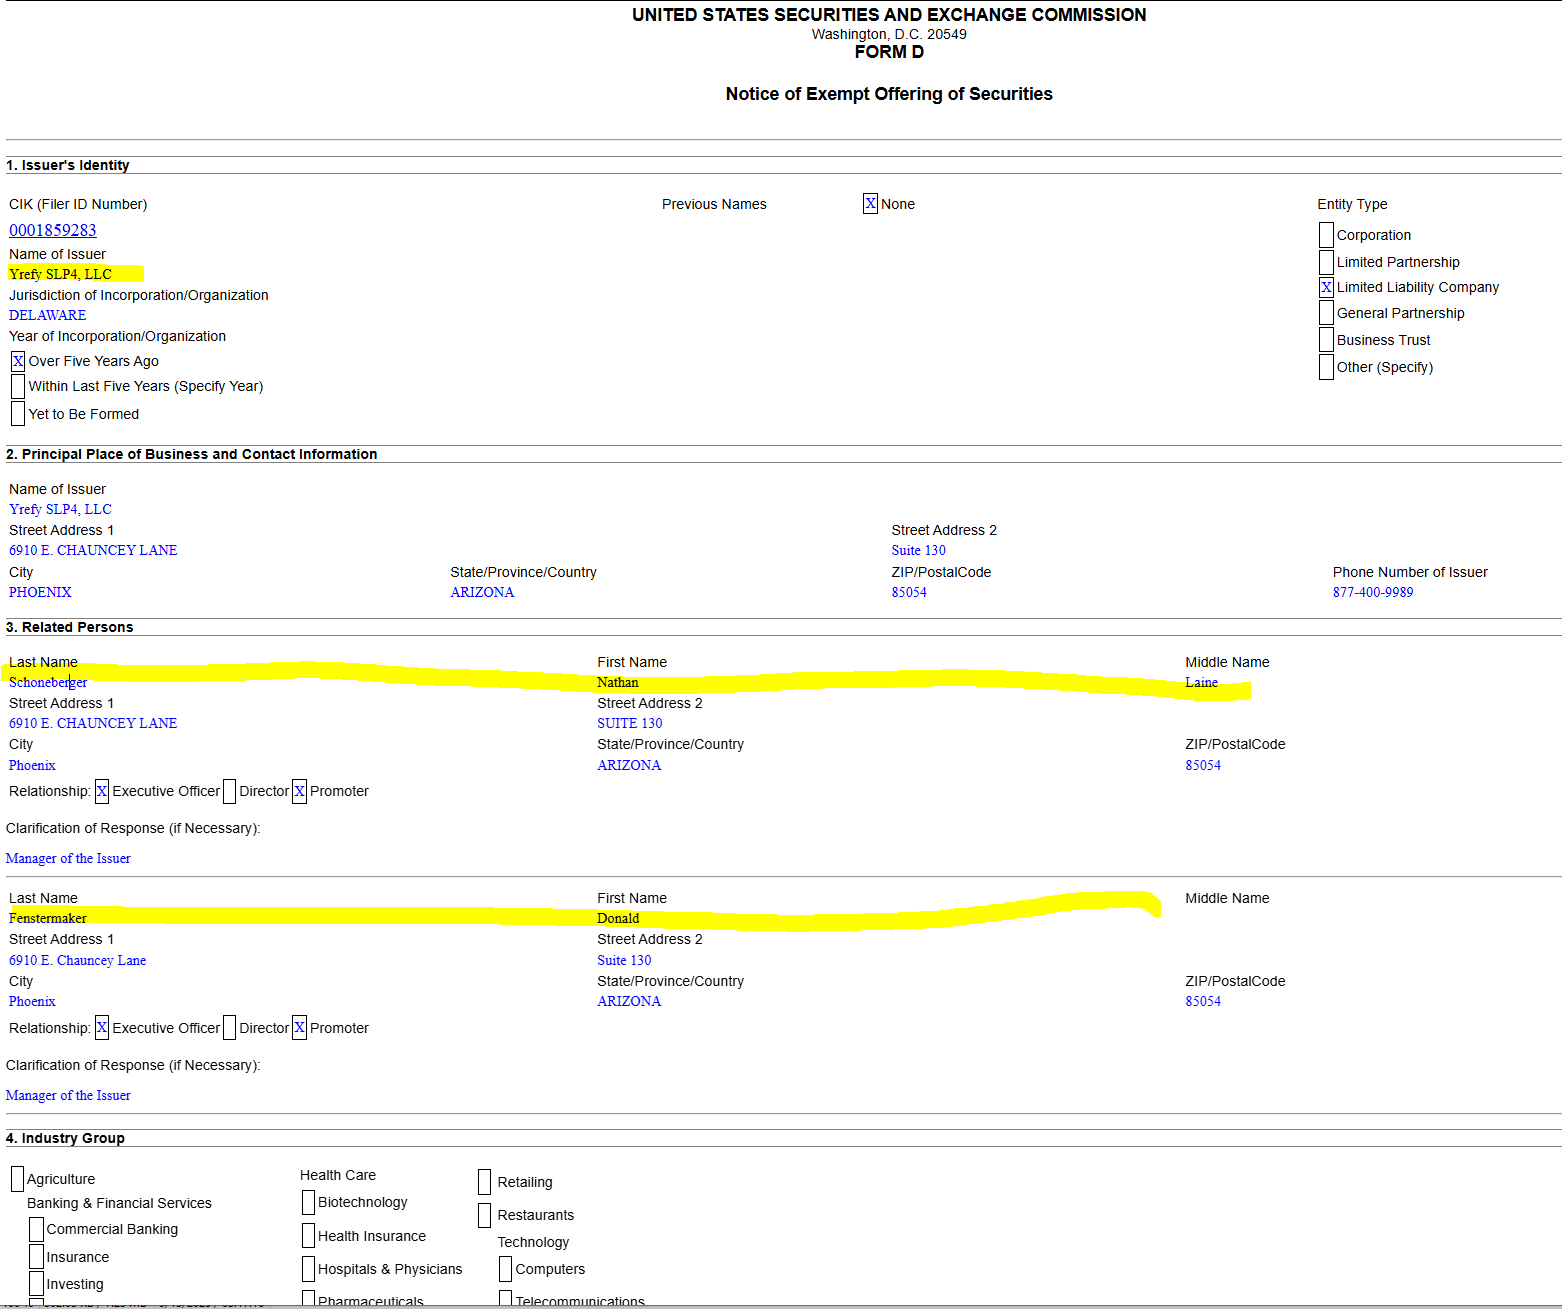This screenshot has height=1309, width=1562.
Task: Click Fenstermaker's Manager of the Issuer clarification
Action: click(68, 1095)
